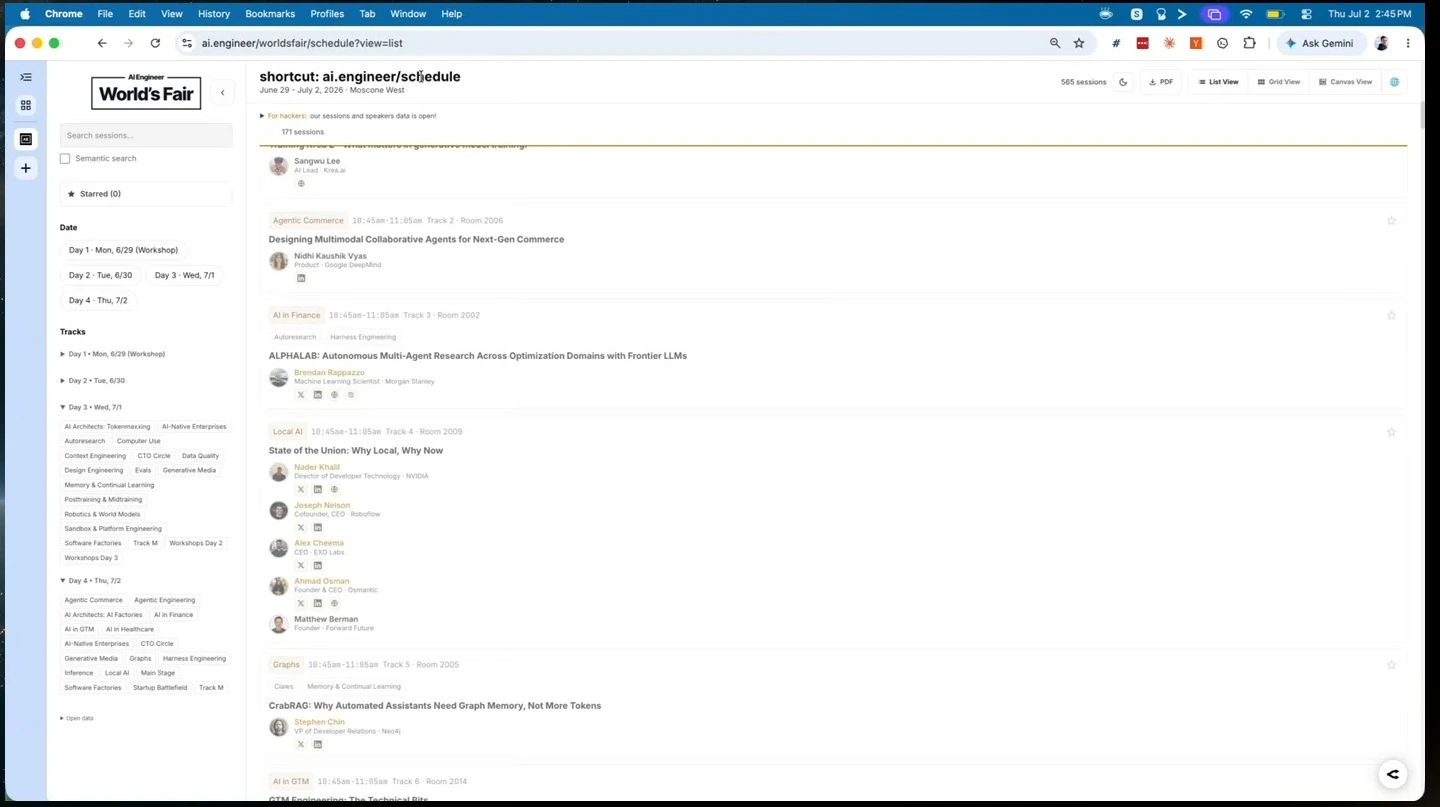Open Sangwu Lee's website globe icon

click(300, 184)
